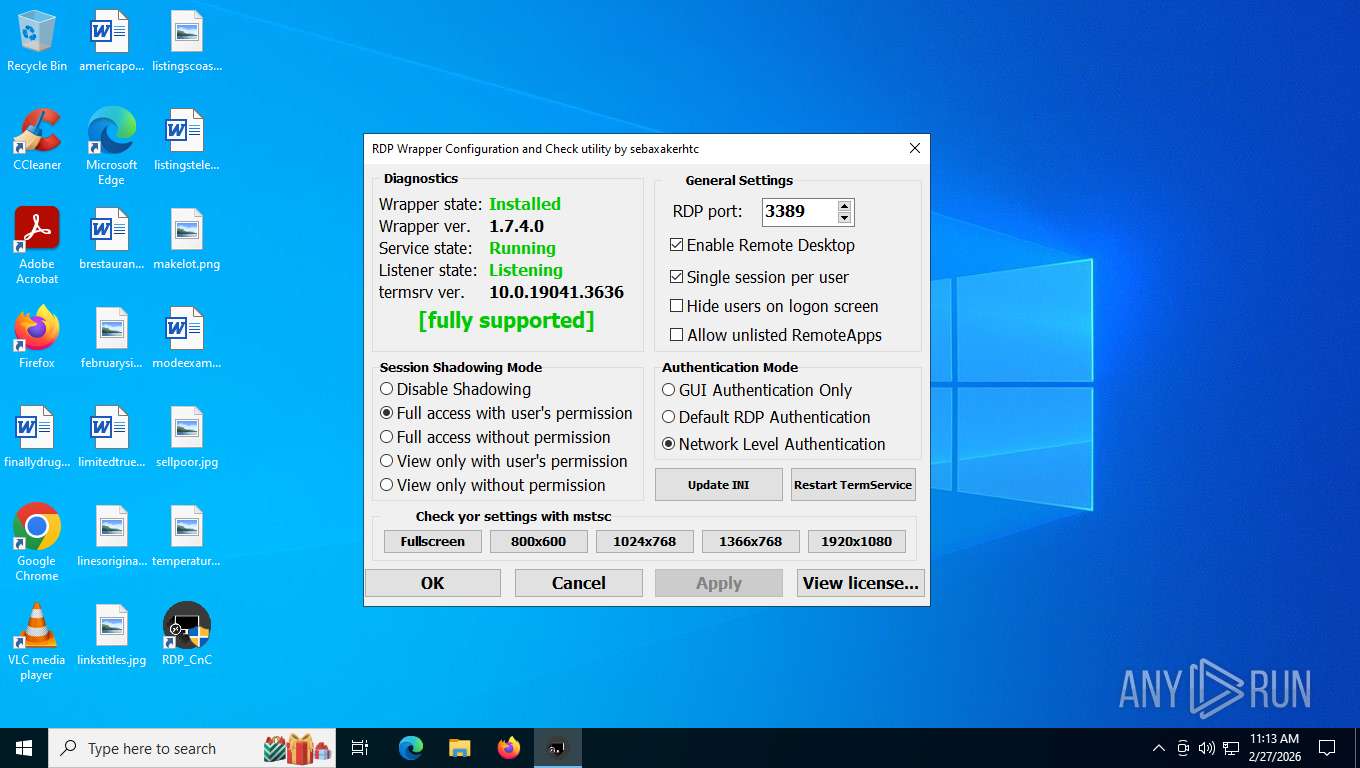Open the network icon in system tray
Screen dimensions: 1360x768
coord(1230,748)
